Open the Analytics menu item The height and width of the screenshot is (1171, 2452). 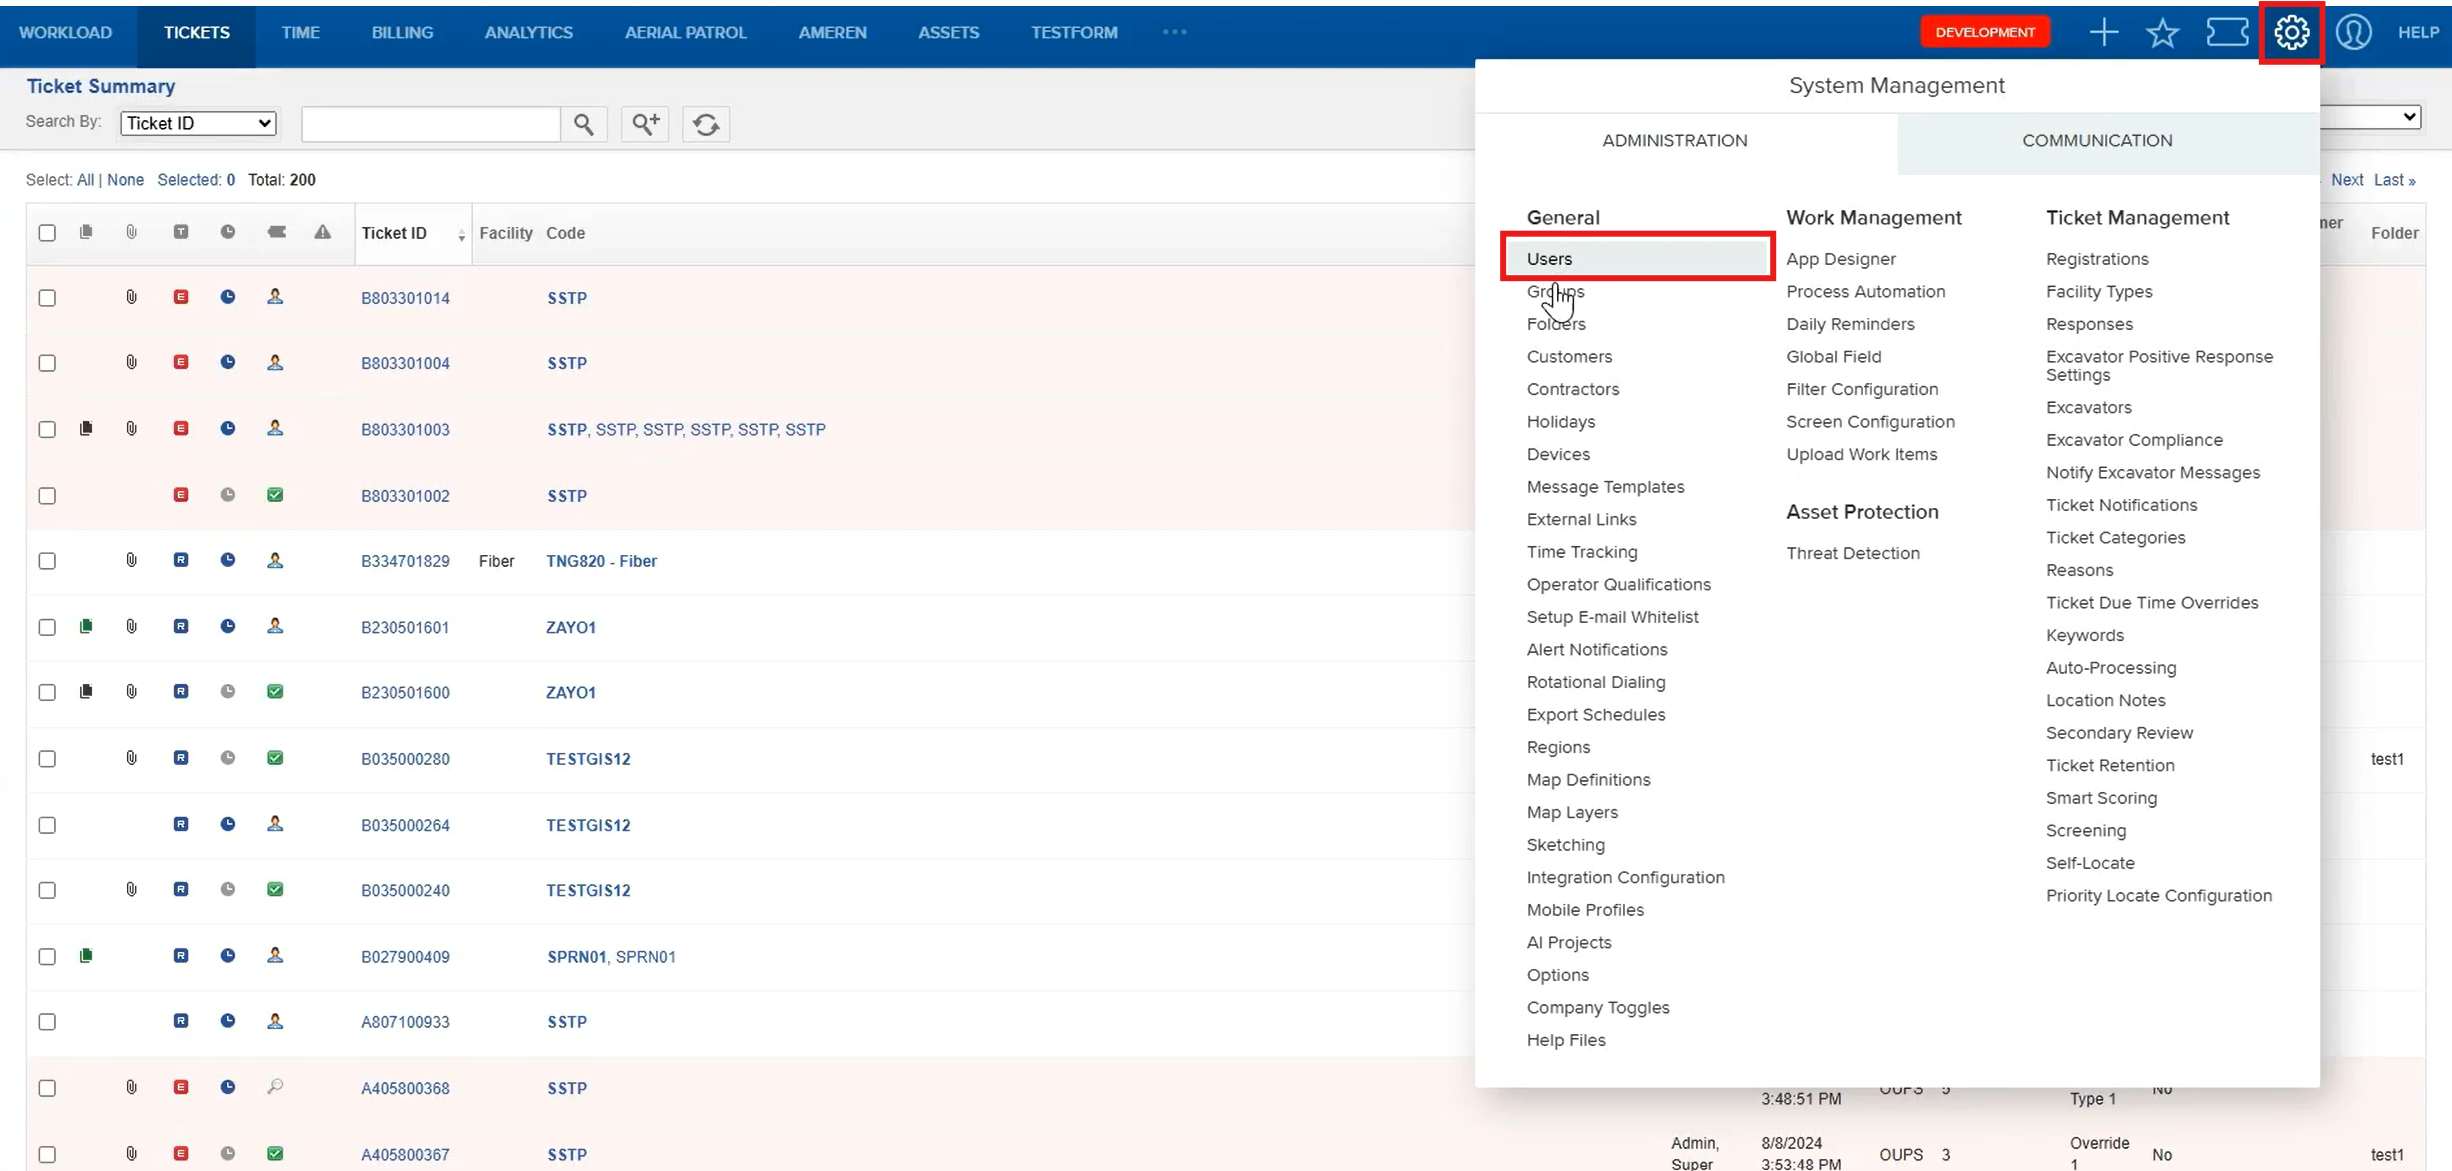[528, 32]
